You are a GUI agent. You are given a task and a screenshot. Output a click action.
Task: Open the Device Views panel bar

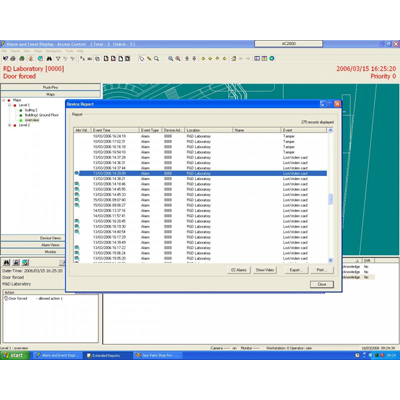tap(33, 238)
